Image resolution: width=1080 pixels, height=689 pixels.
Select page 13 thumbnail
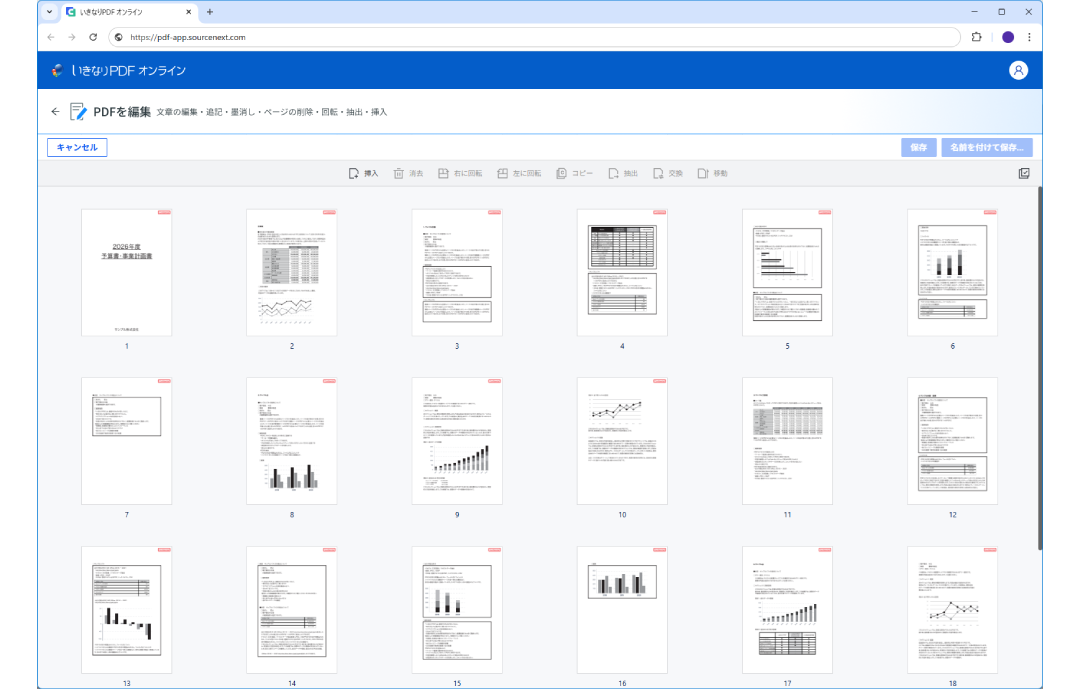[x=127, y=610]
